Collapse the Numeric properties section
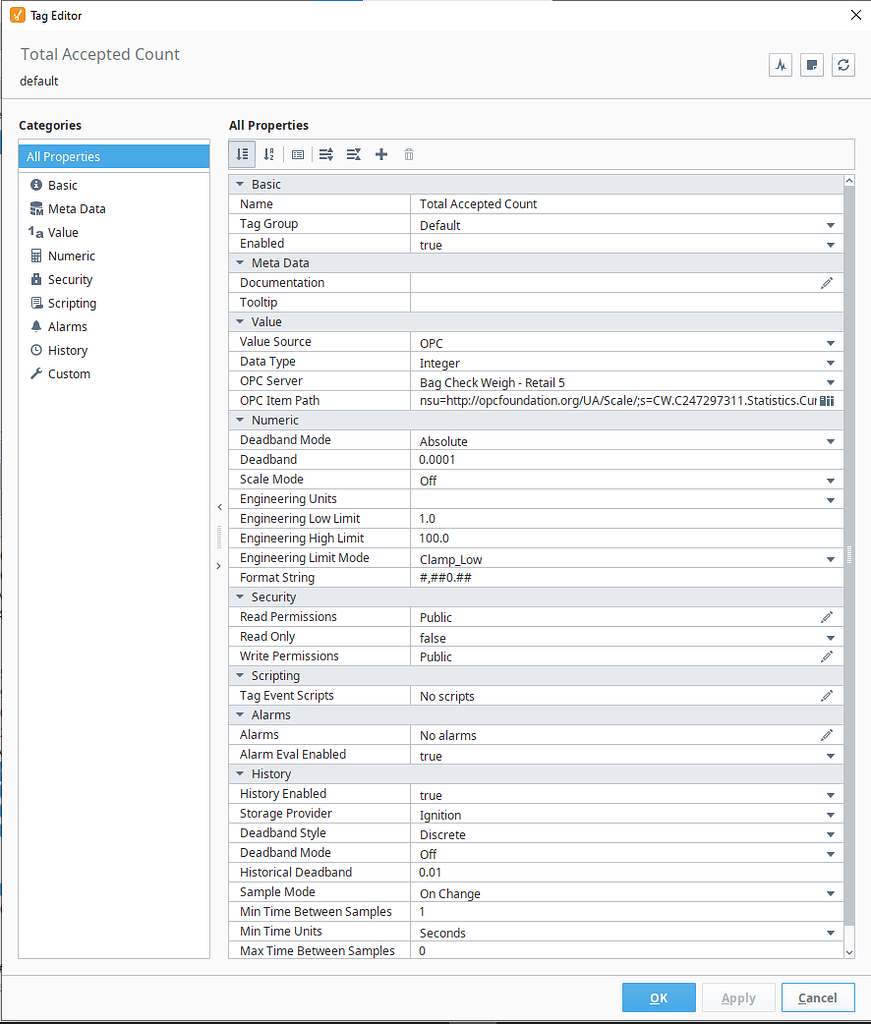871x1024 pixels. (240, 419)
